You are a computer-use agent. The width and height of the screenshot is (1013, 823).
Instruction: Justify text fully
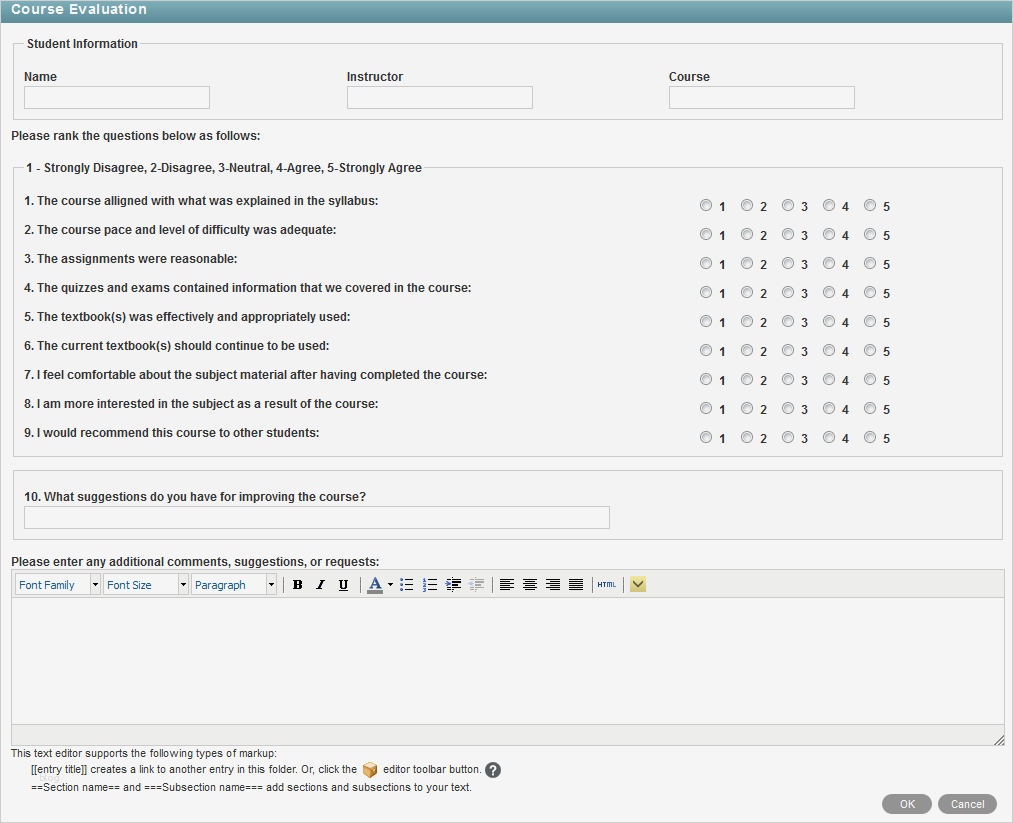576,585
